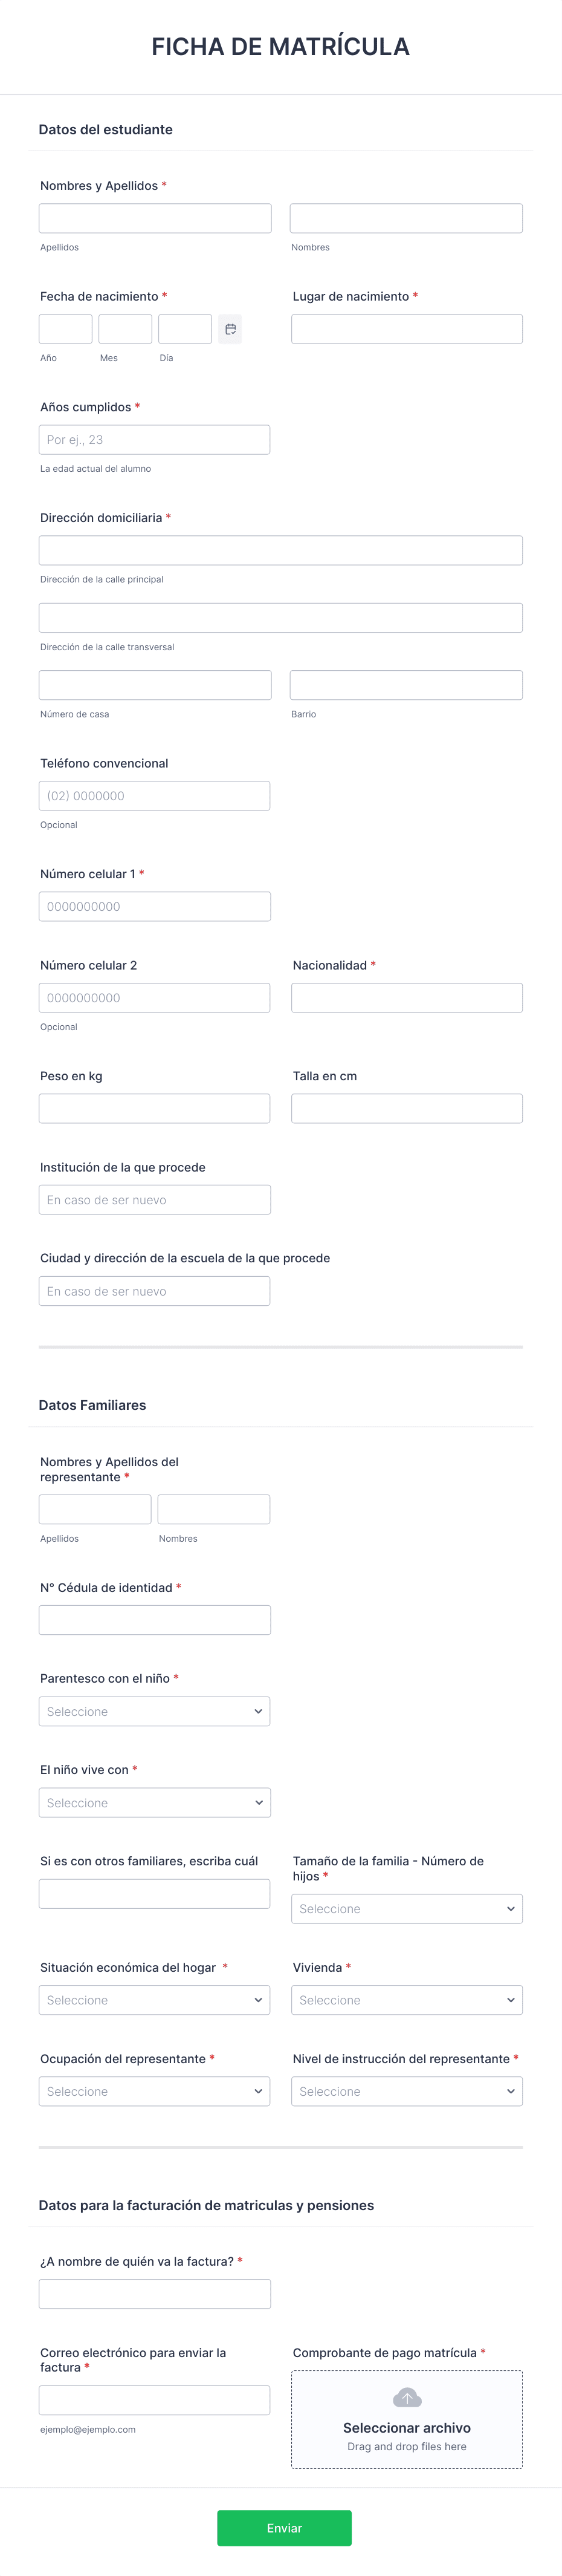Image resolution: width=562 pixels, height=2576 pixels.
Task: Expand the Parentesco con el niño dropdown
Action: (x=155, y=1711)
